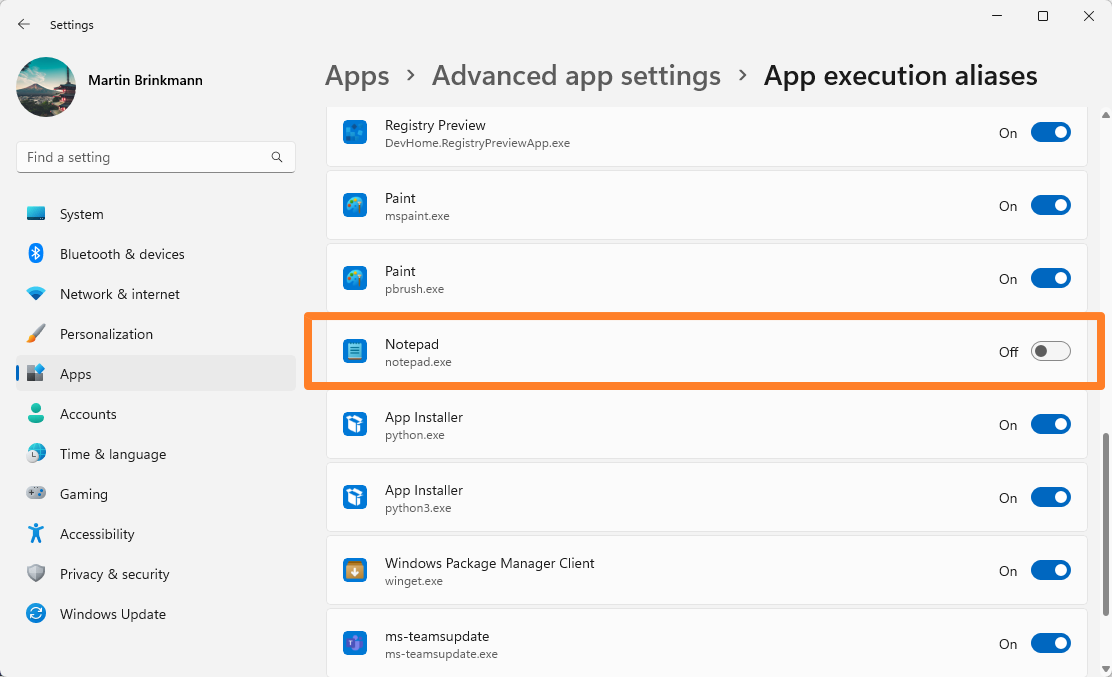Navigate to Apps in the breadcrumb

[357, 76]
